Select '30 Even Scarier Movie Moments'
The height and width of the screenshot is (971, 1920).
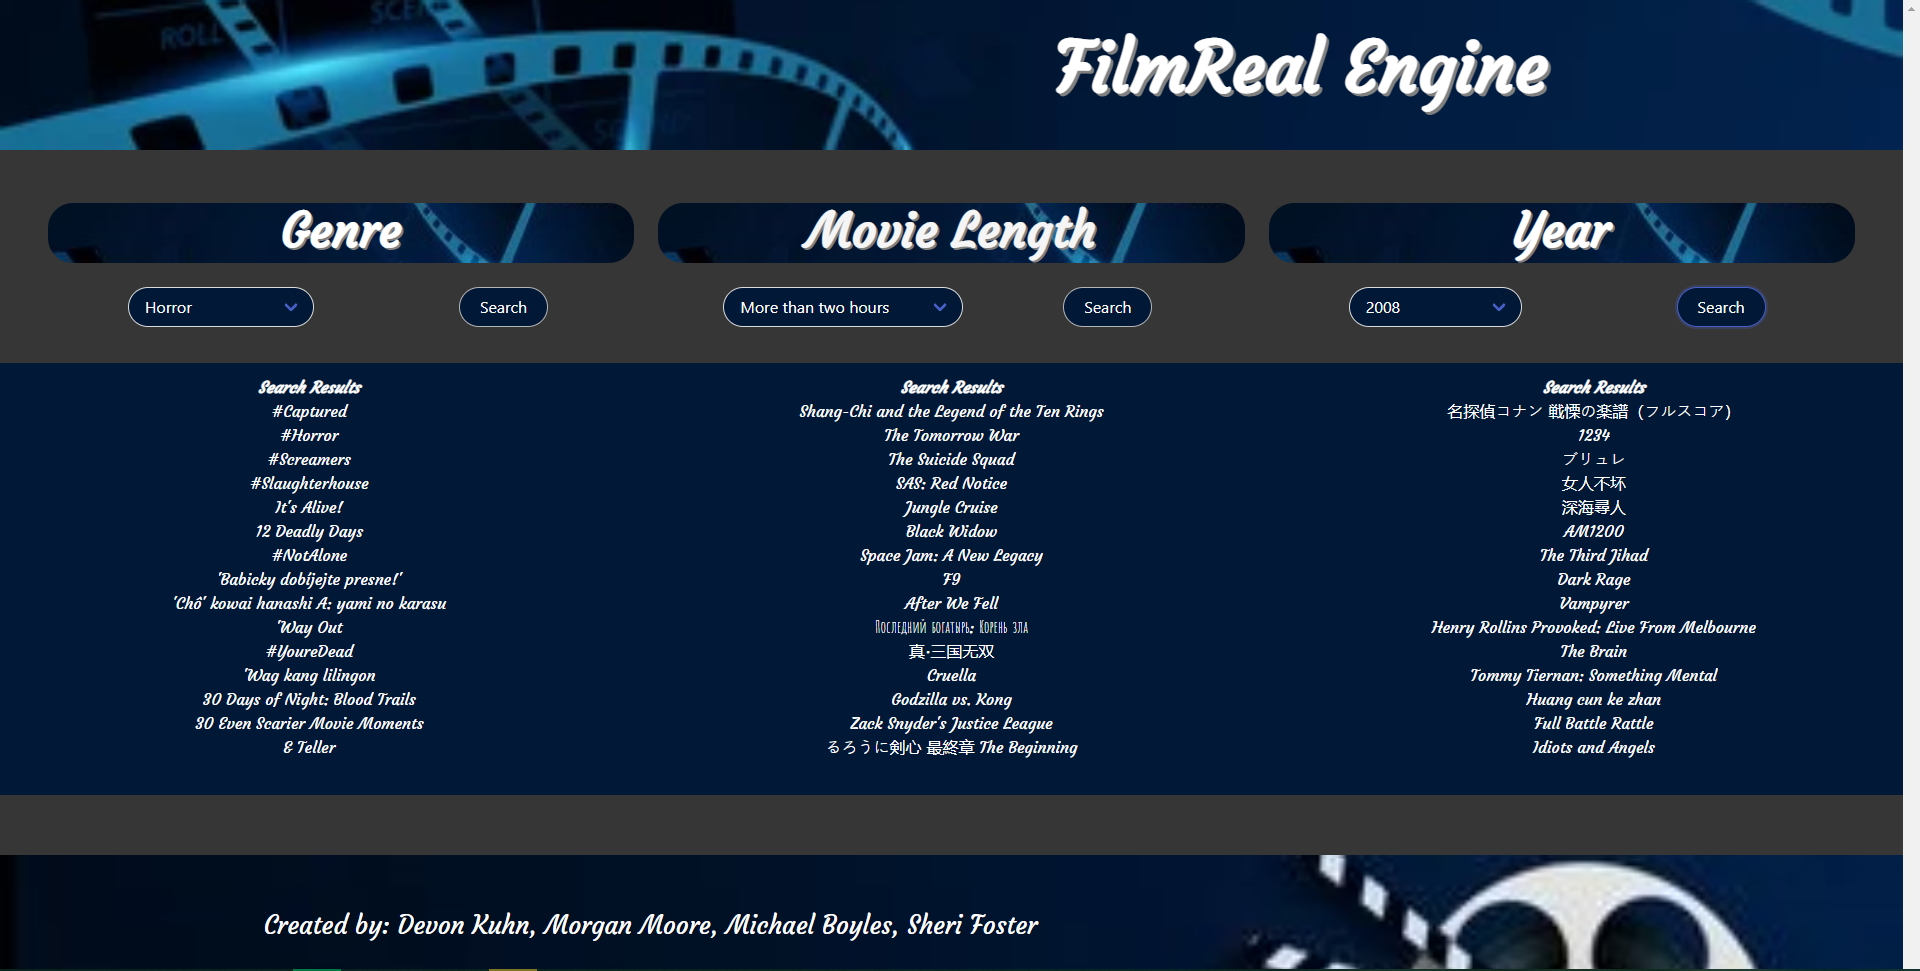[310, 723]
